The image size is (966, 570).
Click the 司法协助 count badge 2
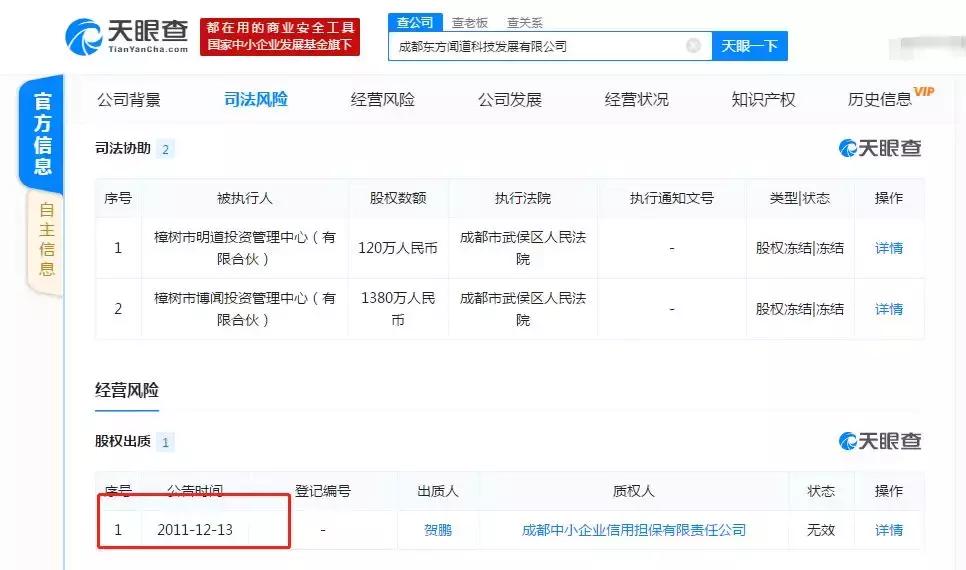(x=165, y=149)
